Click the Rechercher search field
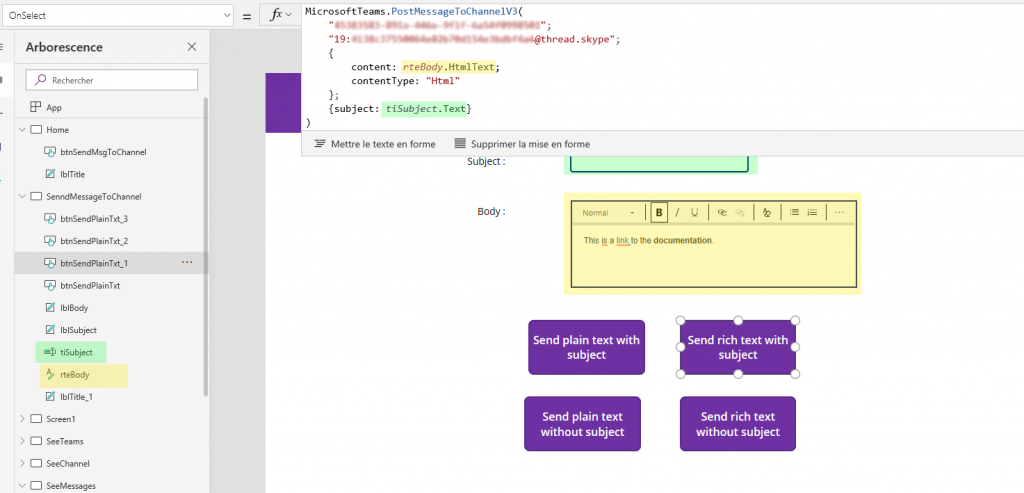 click(112, 80)
